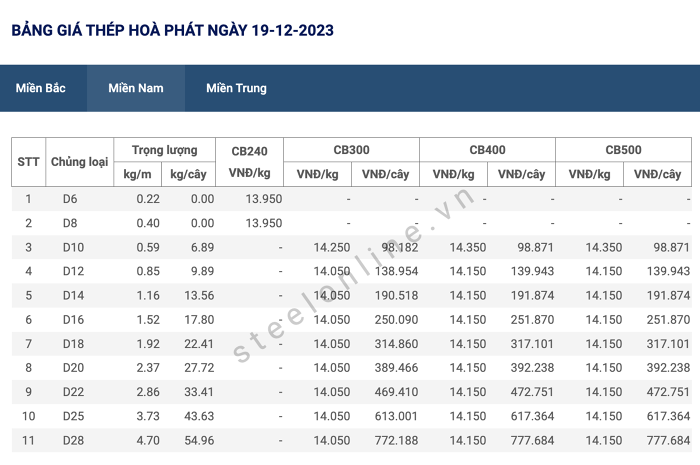Click the 314.860 value in D18 row
This screenshot has width=700, height=465.
click(396, 344)
